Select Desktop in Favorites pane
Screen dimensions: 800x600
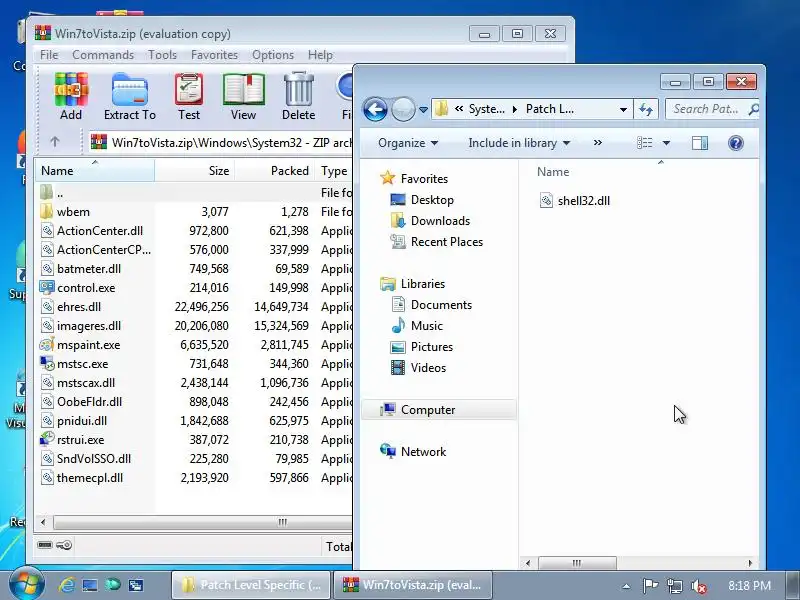pos(432,199)
